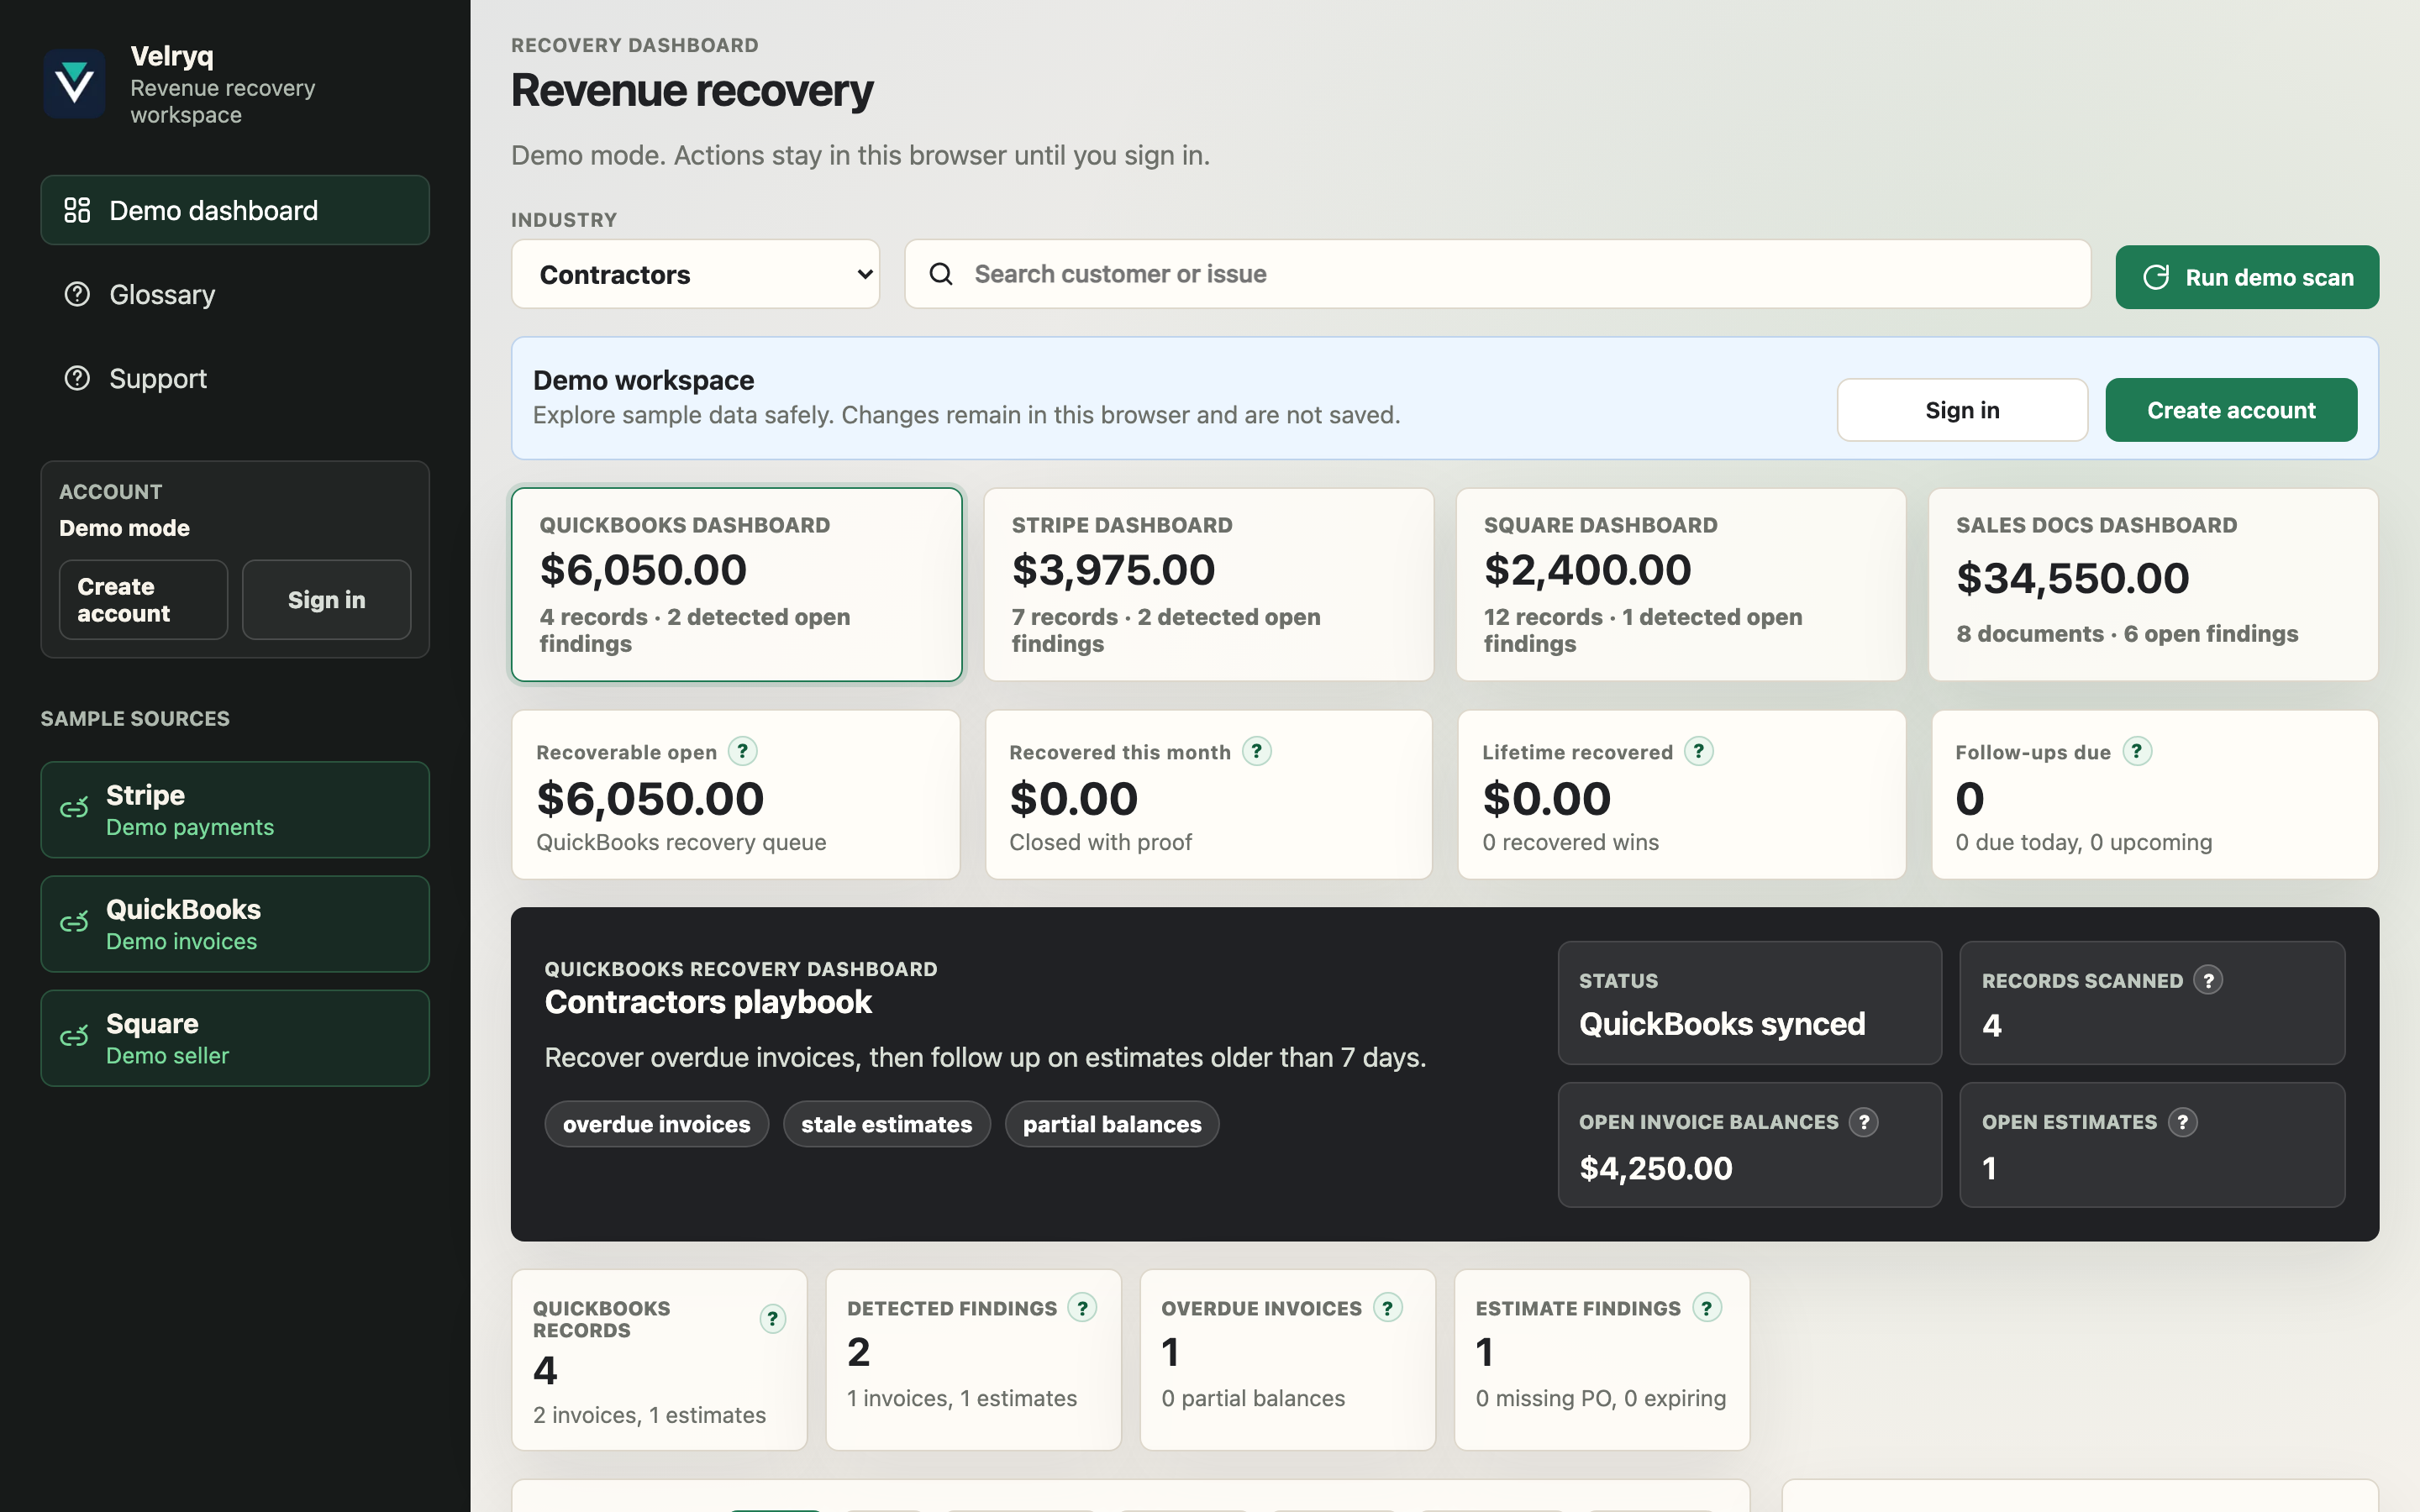The image size is (2420, 1512).
Task: Show help tooltip for Recoverable open
Action: click(742, 751)
